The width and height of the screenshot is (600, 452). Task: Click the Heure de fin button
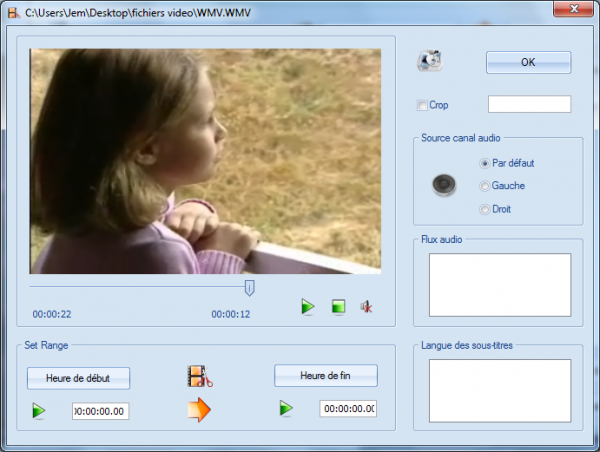[x=326, y=375]
